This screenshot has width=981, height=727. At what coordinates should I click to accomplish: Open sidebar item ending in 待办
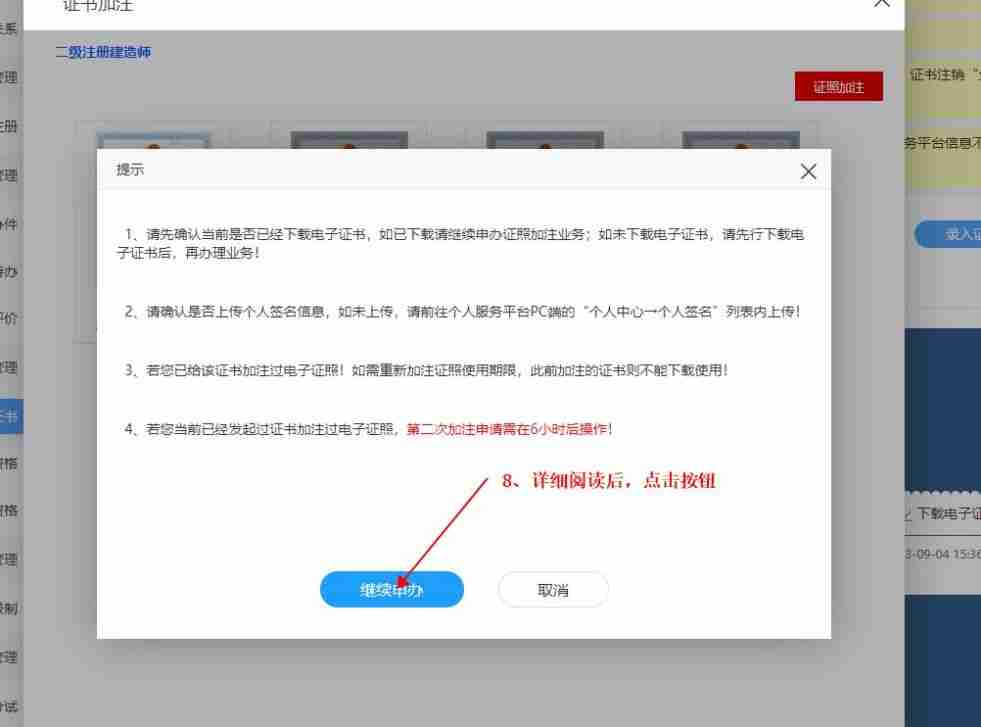(x=10, y=272)
